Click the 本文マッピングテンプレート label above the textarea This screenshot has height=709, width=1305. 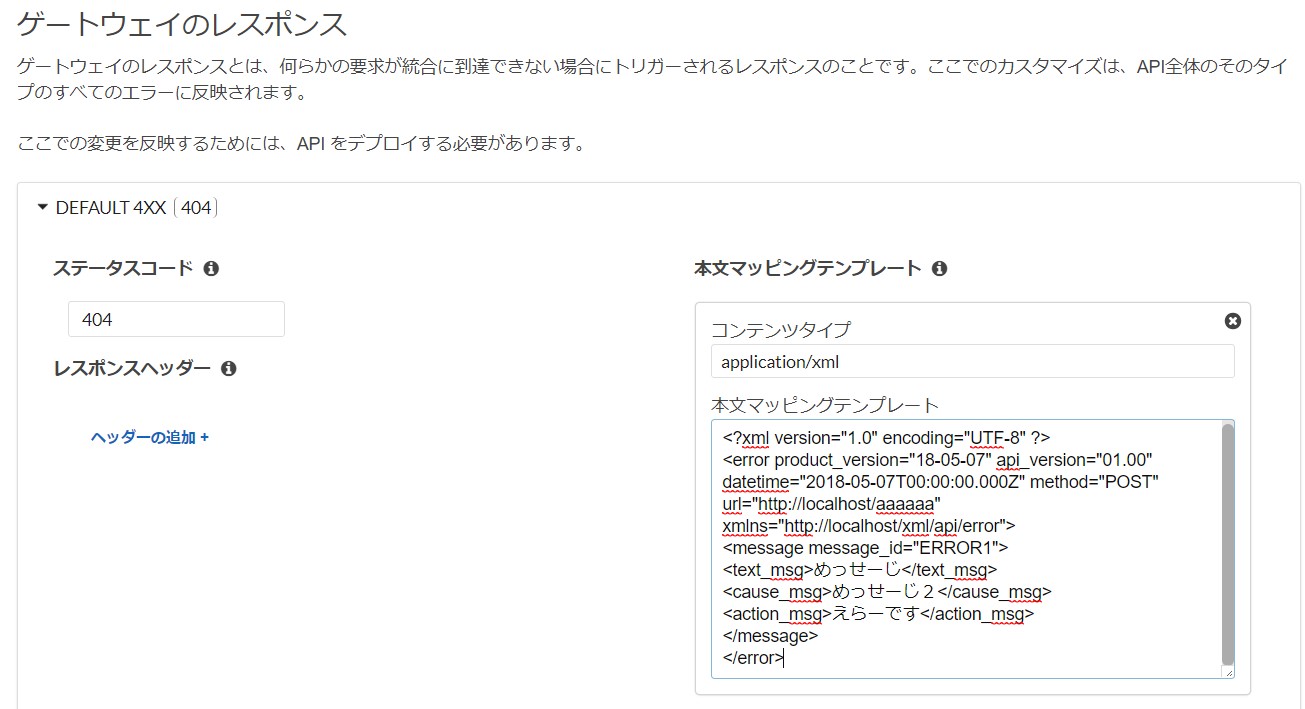click(x=825, y=406)
